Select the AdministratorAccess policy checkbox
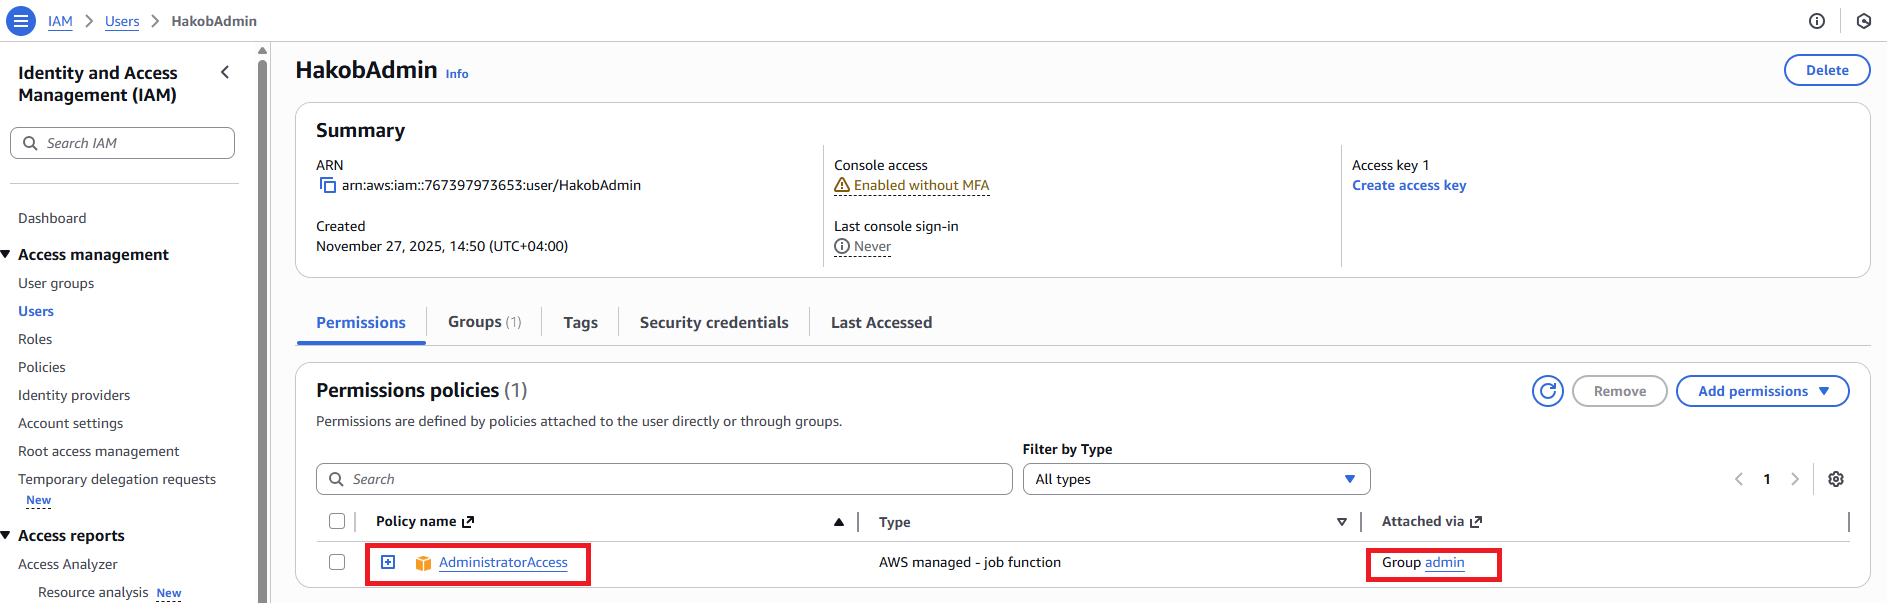This screenshot has height=603, width=1887. click(x=337, y=562)
